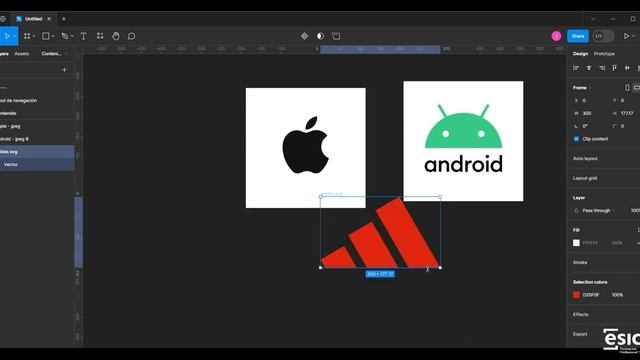640x360 pixels.
Task: Click the red D20F0F selection color swatch
Action: [x=576, y=295]
